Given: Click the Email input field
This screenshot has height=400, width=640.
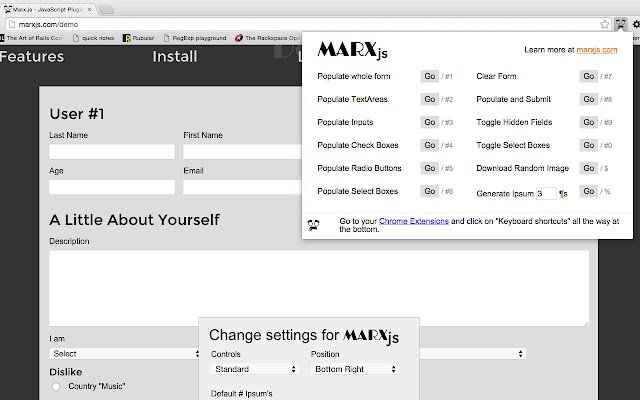Looking at the screenshot, I should pyautogui.click(x=243, y=187).
